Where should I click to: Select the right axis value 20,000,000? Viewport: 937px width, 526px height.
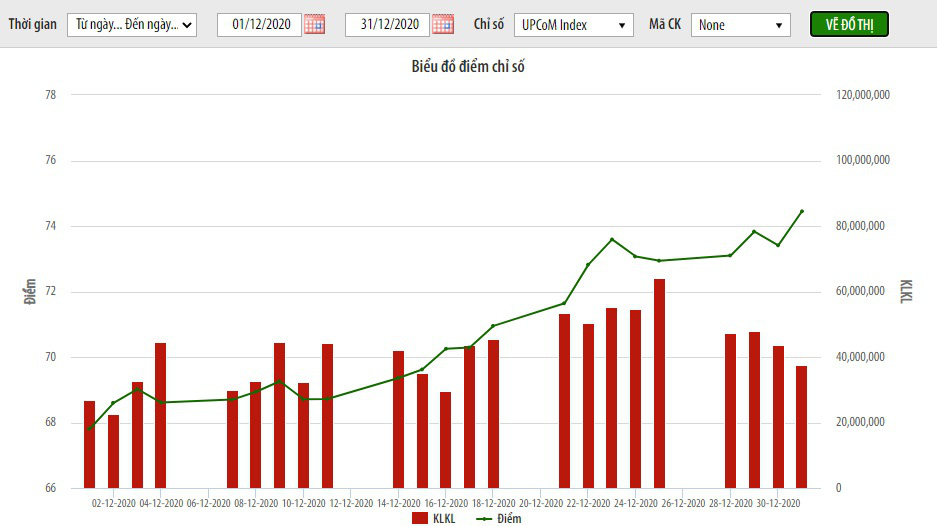(x=861, y=422)
